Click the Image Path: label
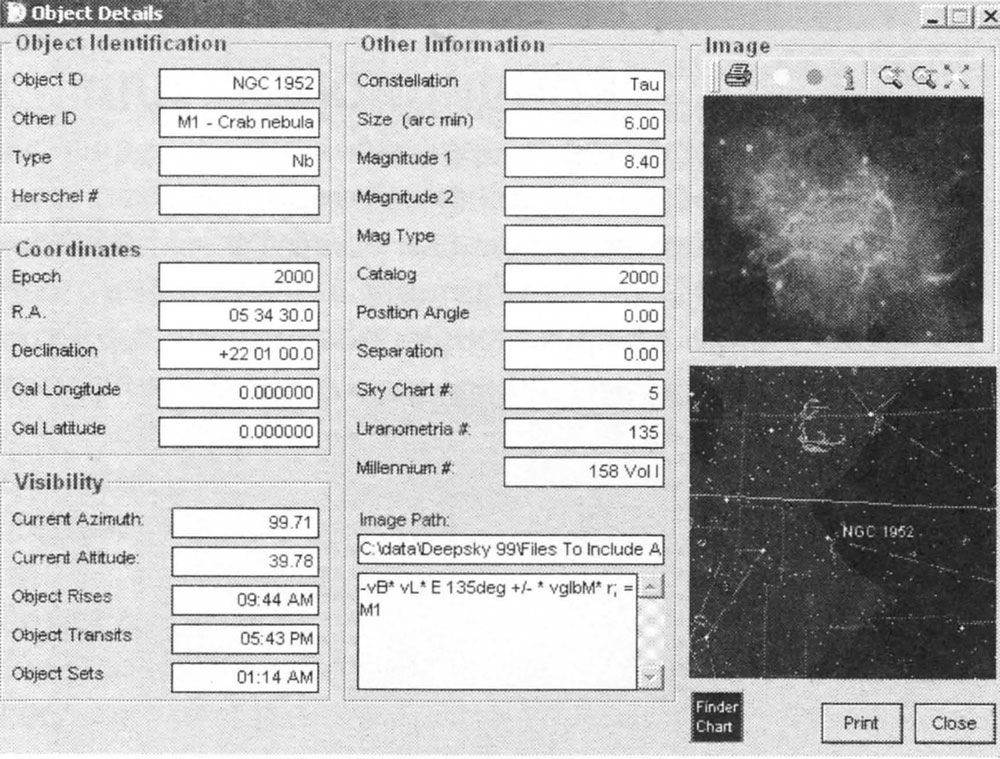This screenshot has height=759, width=1000. (404, 520)
